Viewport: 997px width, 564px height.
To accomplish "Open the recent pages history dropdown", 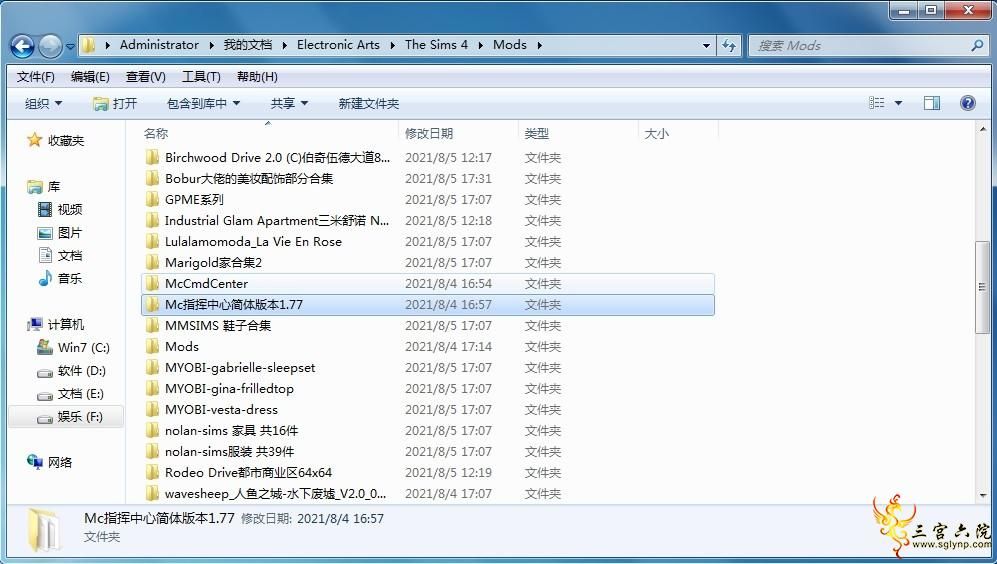I will [x=70, y=46].
